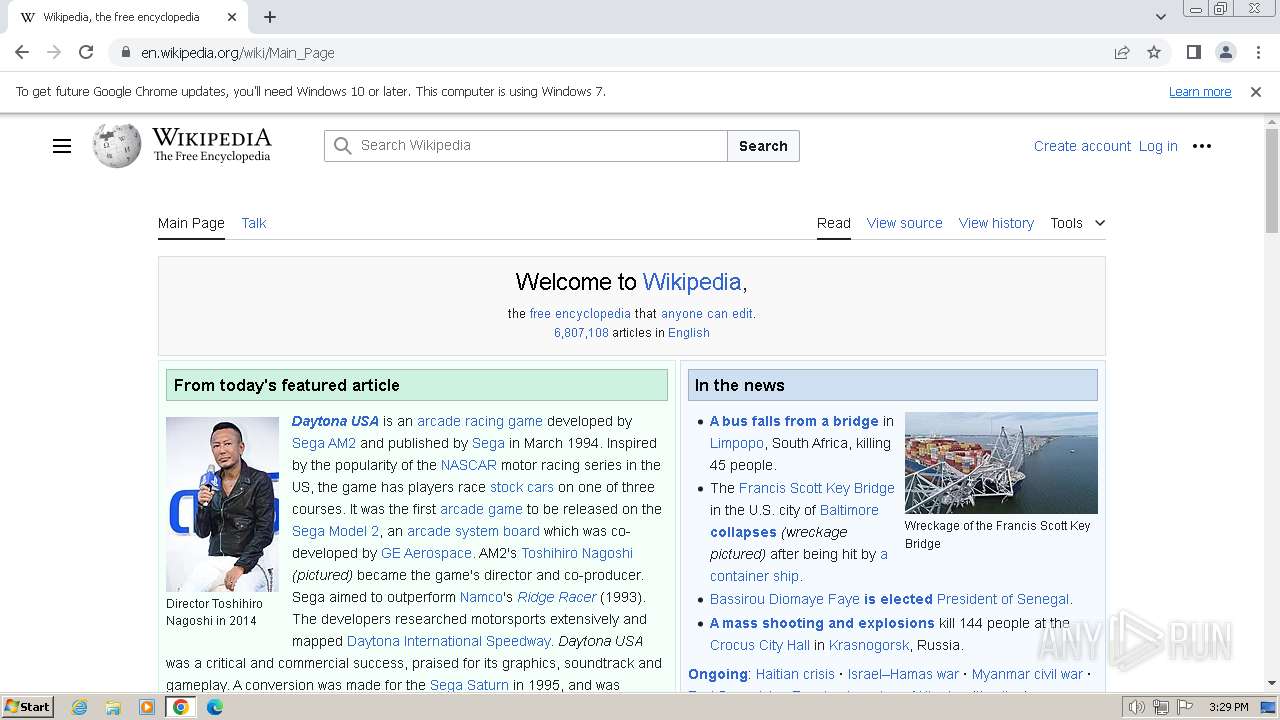Open the Francis Scott Key Bridge link

[817, 488]
